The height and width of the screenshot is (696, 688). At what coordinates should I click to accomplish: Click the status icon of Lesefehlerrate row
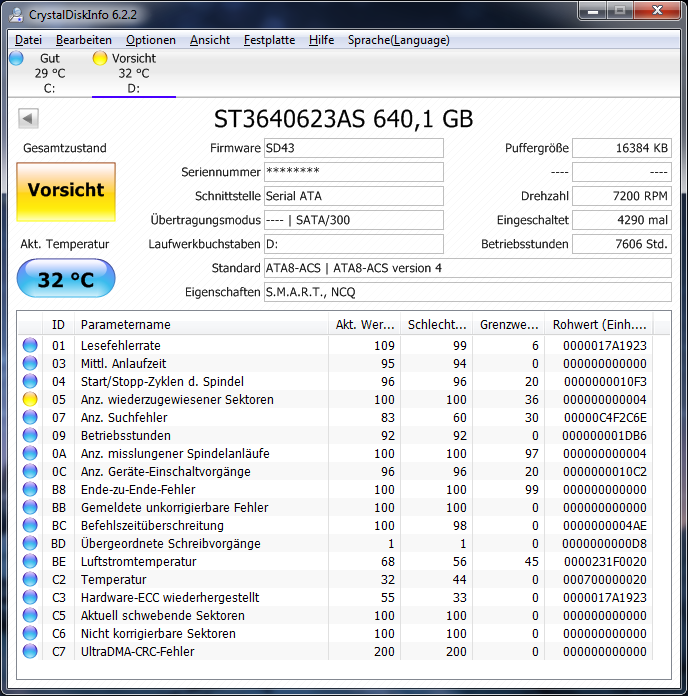pyautogui.click(x=30, y=345)
